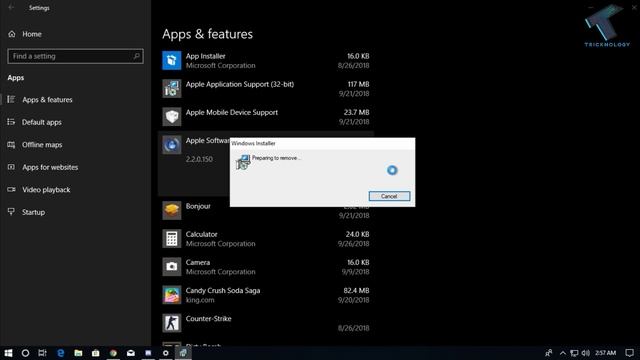Click the Apple Software Update app icon
The width and height of the screenshot is (640, 360).
point(171,145)
